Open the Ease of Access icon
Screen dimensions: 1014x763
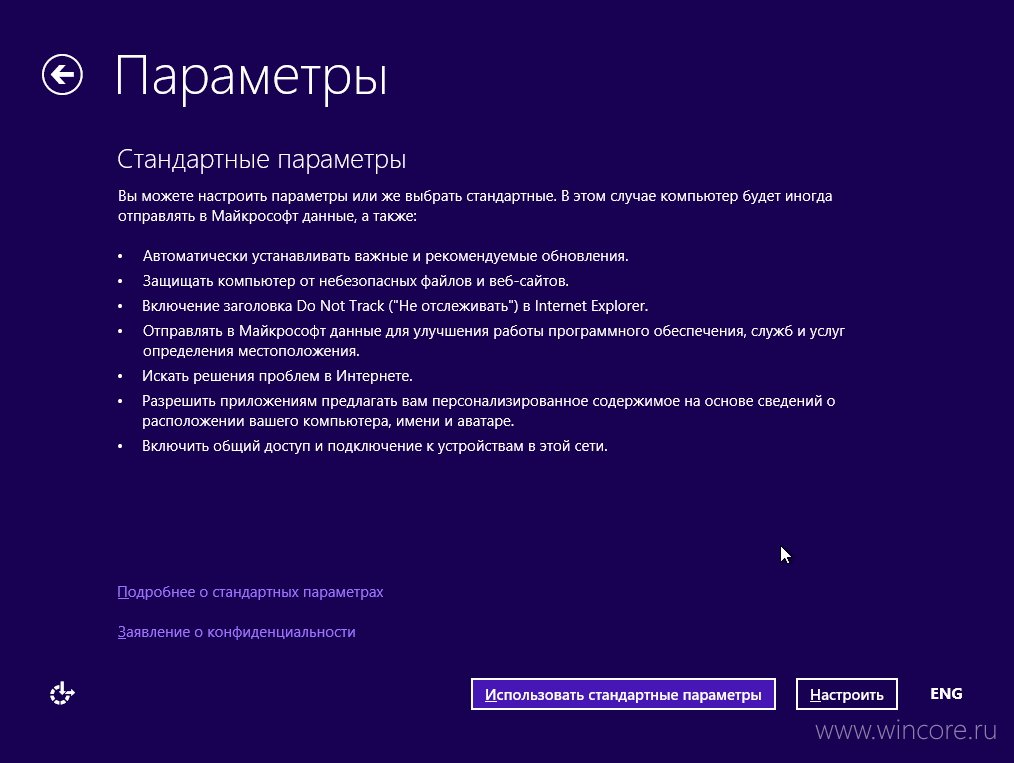tap(62, 693)
